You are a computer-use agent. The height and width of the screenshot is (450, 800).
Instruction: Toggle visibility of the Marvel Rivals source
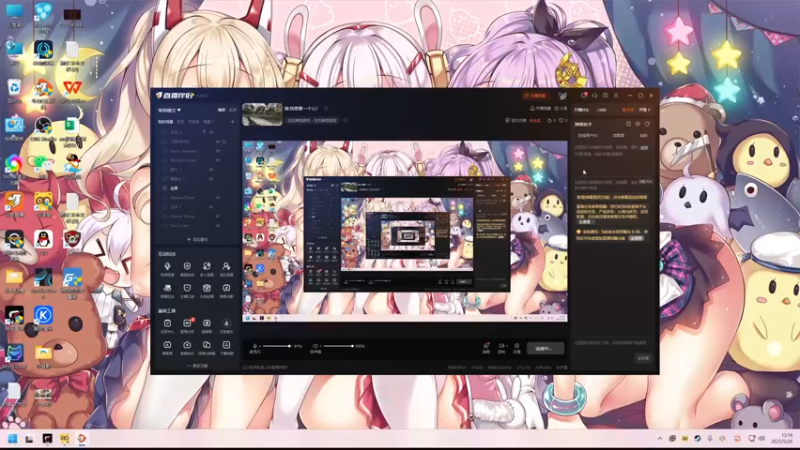coord(217,216)
